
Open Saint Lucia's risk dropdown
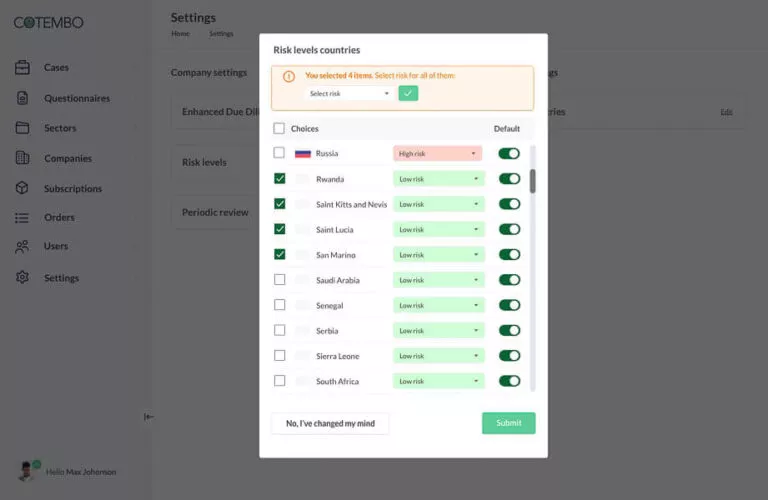click(438, 230)
